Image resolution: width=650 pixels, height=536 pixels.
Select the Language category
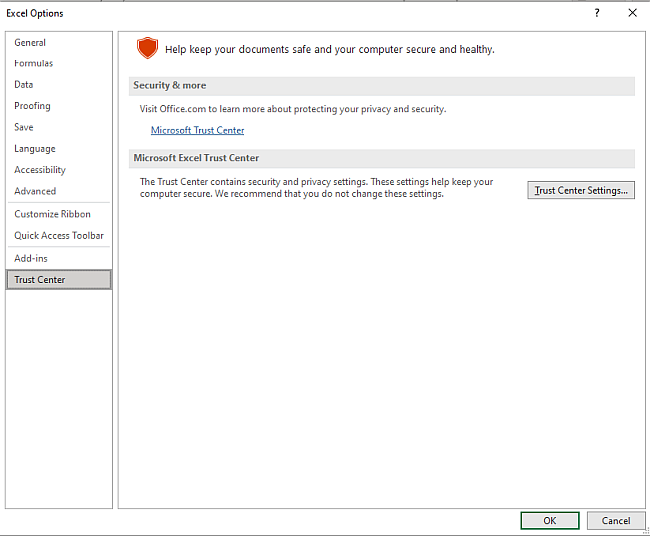click(35, 149)
